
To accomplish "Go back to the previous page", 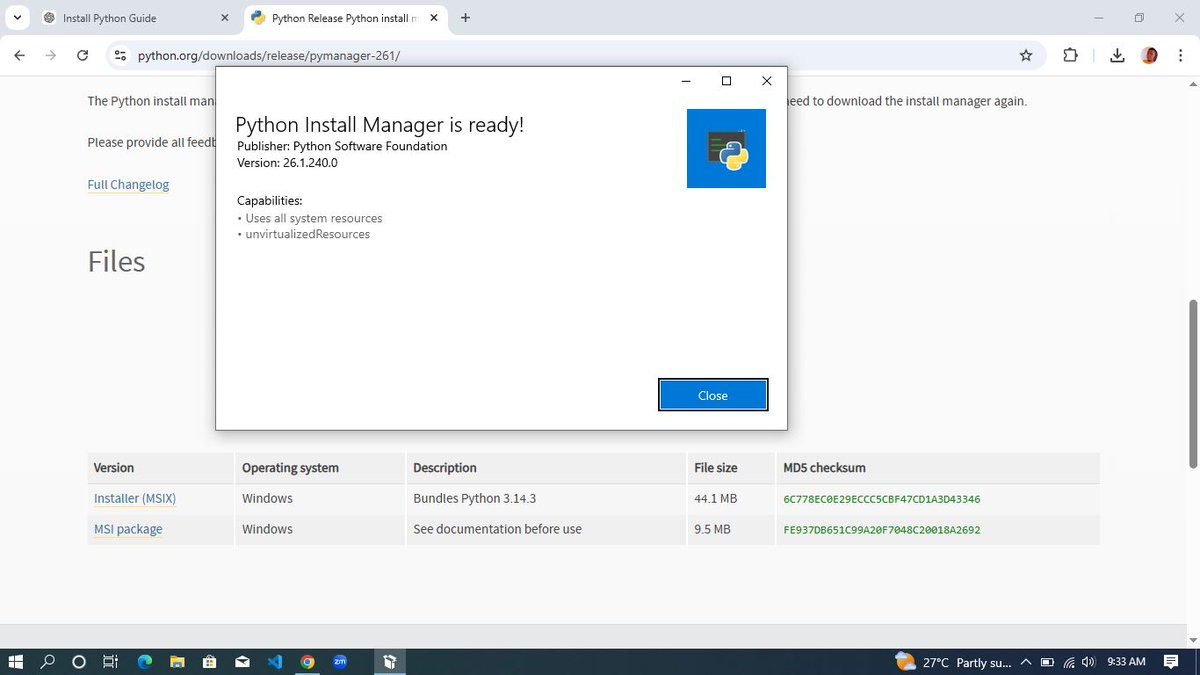I will [x=20, y=56].
